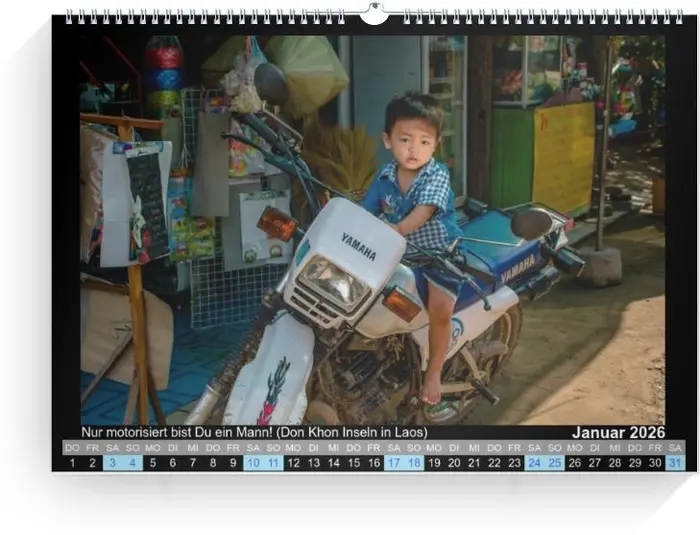
Task: Select day 24 in the calendar strip
Action: coord(535,463)
